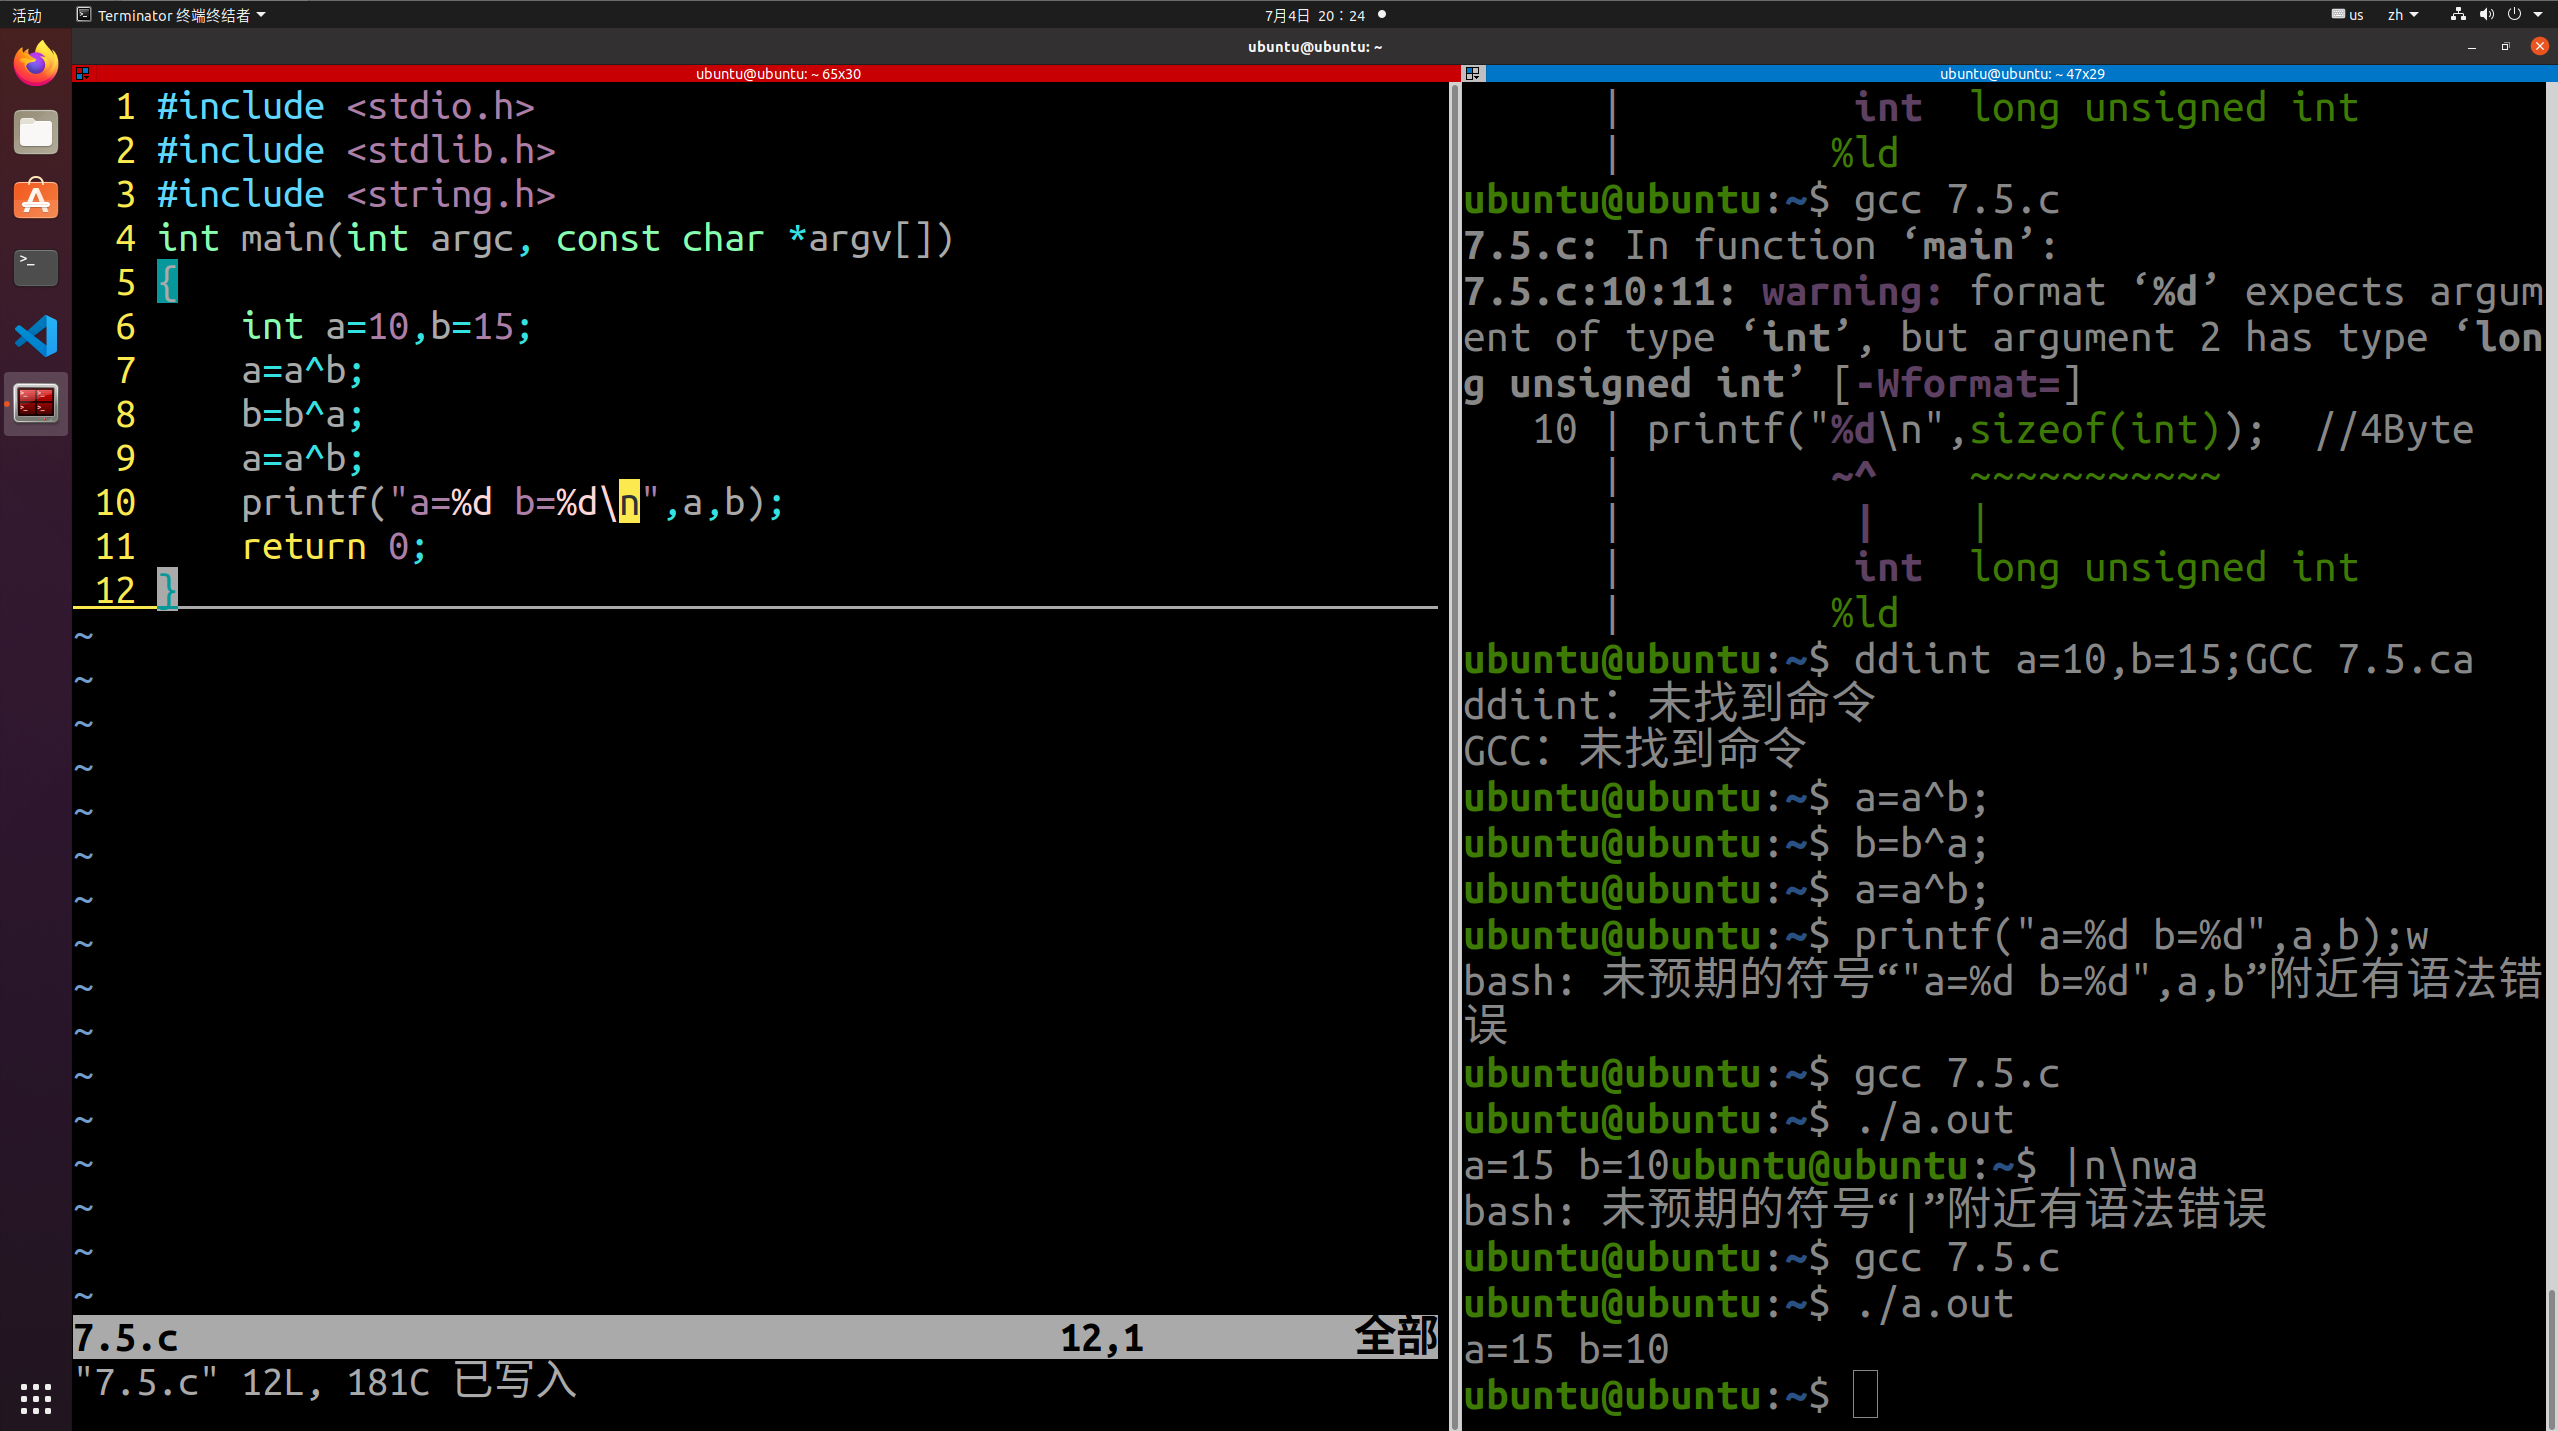Focus the right pane blue titlebar

click(2021, 74)
